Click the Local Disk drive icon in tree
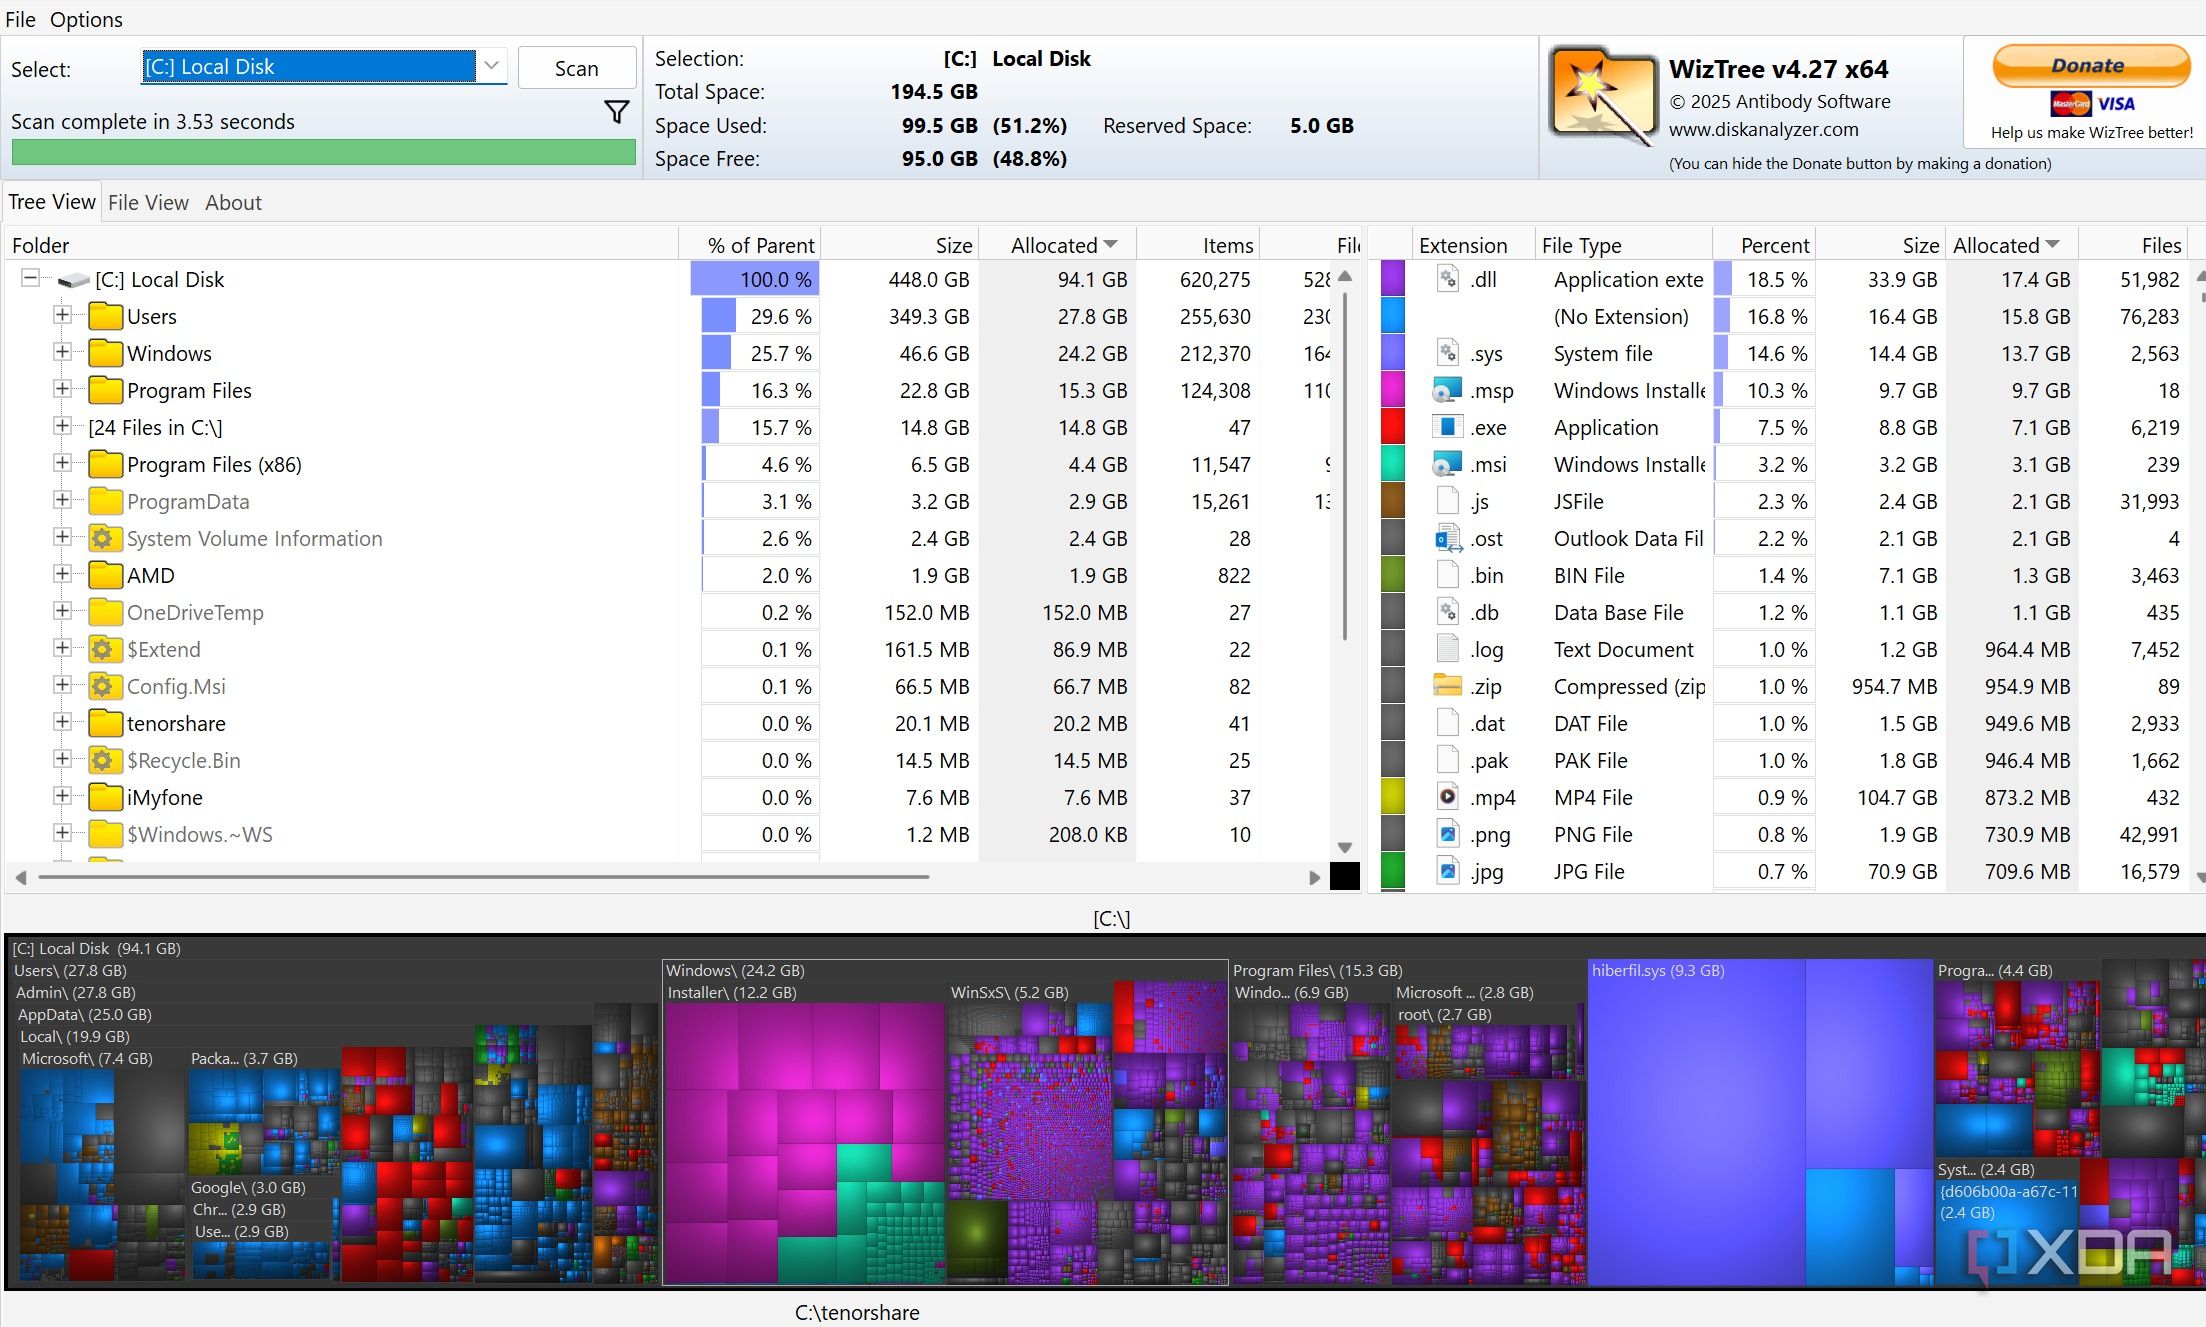Screen dimensions: 2206x1327 click(74, 280)
